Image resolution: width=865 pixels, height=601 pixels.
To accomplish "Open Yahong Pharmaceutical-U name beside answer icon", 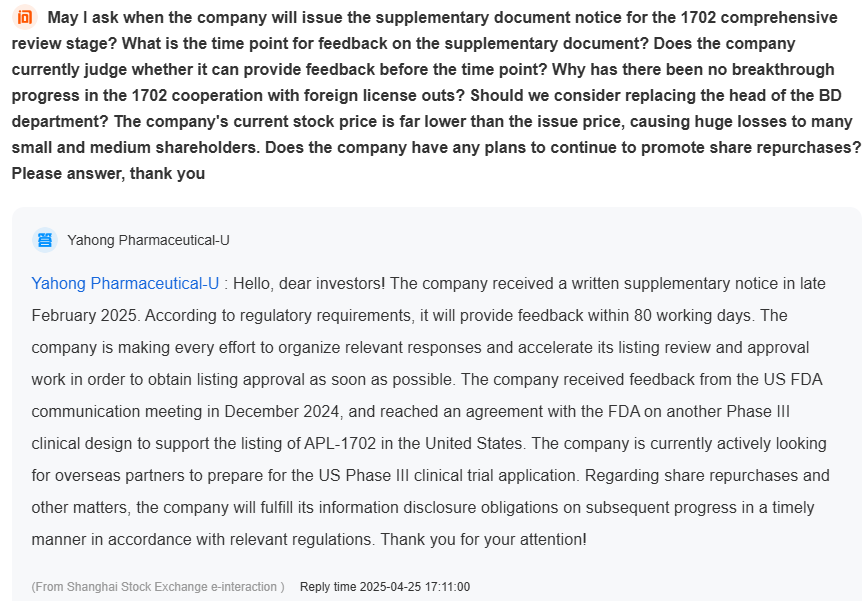I will (148, 240).
